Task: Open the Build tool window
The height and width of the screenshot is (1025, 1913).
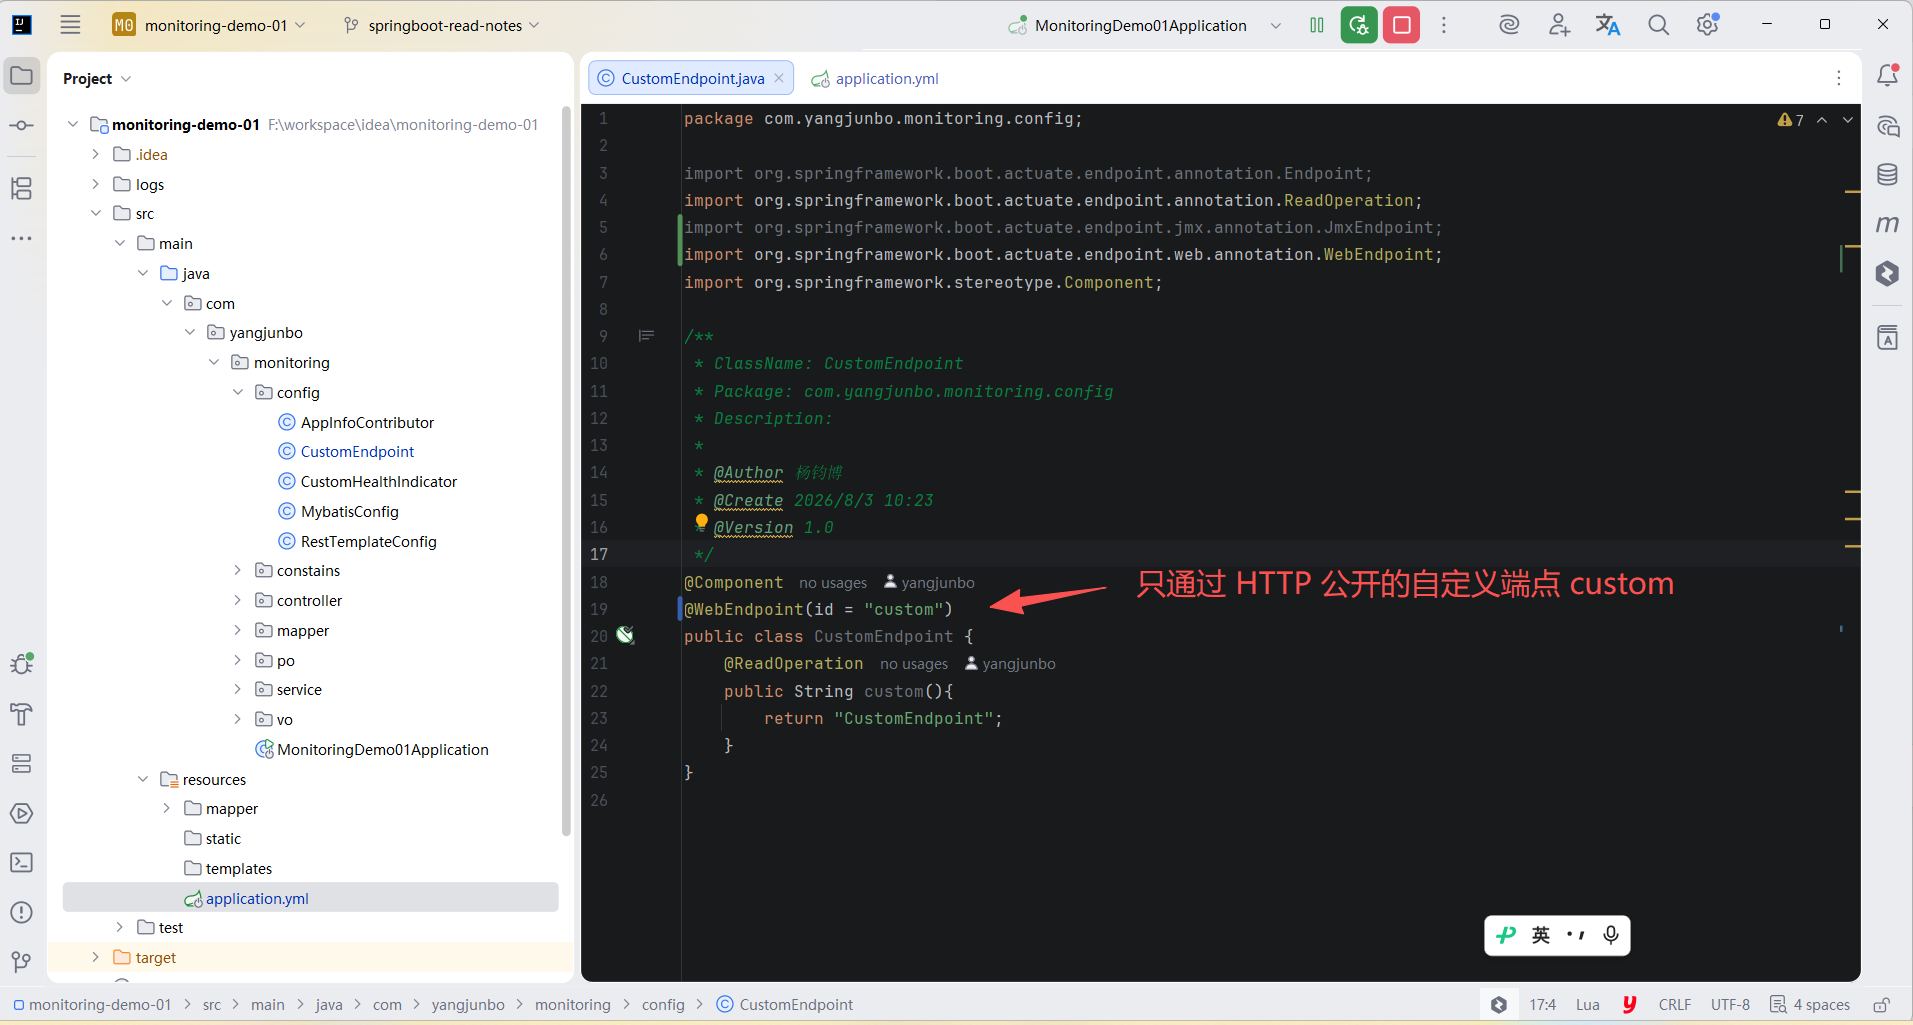Action: pos(21,714)
